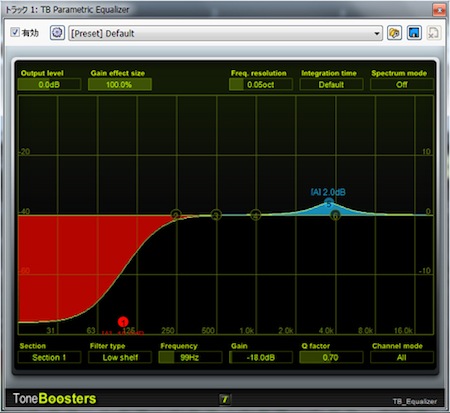Select red EQ band node 1
Viewport: 450px width, 413px height.
[123, 322]
